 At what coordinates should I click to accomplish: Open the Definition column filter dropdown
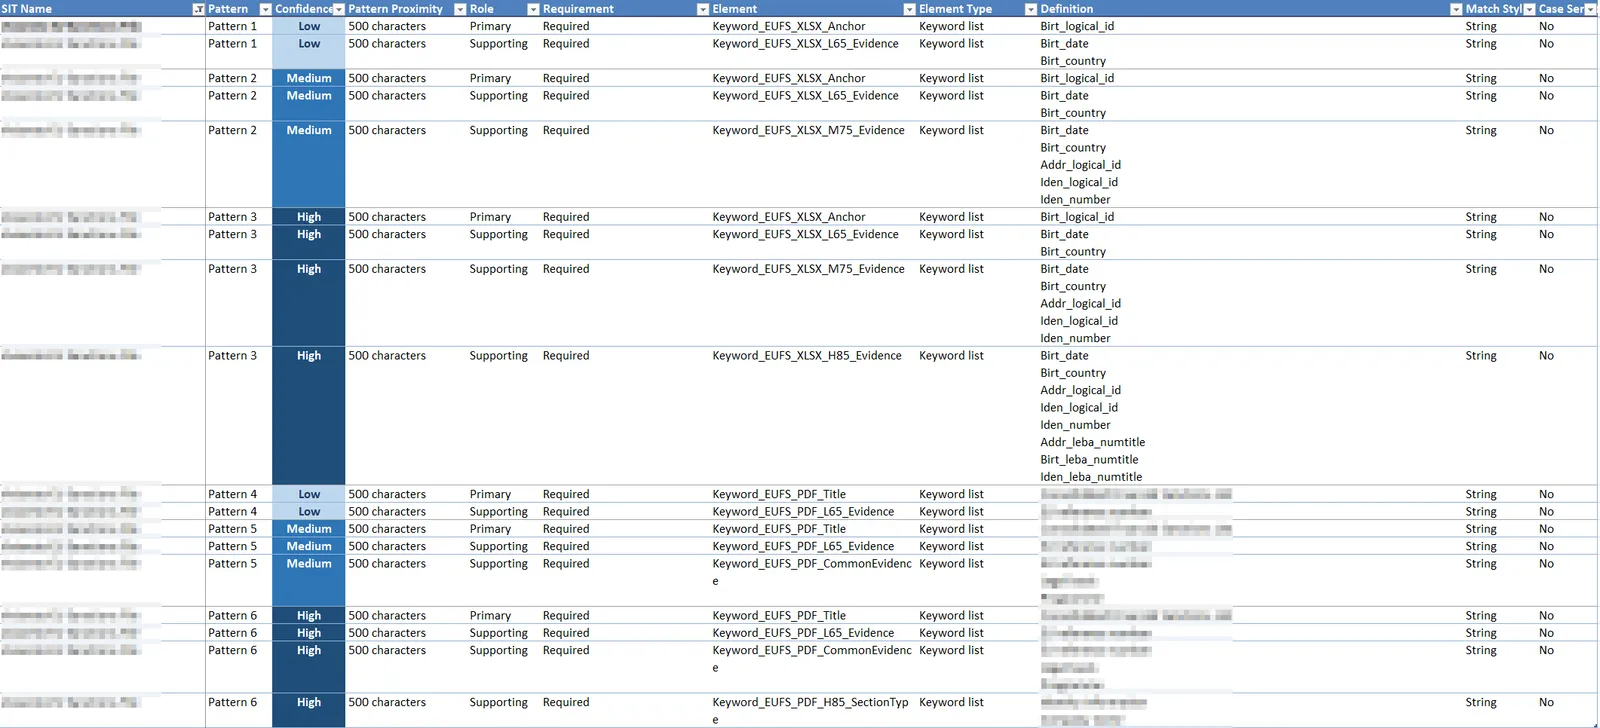[1456, 9]
